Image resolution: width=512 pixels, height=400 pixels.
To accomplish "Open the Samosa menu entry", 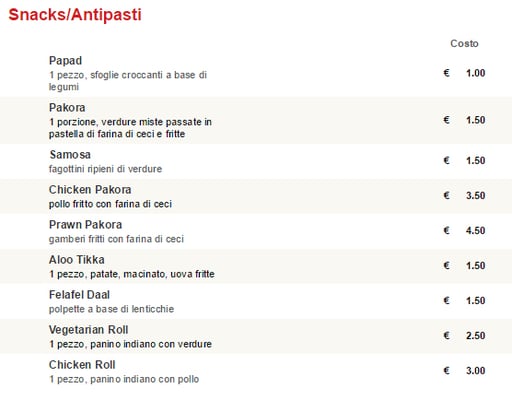I will click(x=70, y=155).
